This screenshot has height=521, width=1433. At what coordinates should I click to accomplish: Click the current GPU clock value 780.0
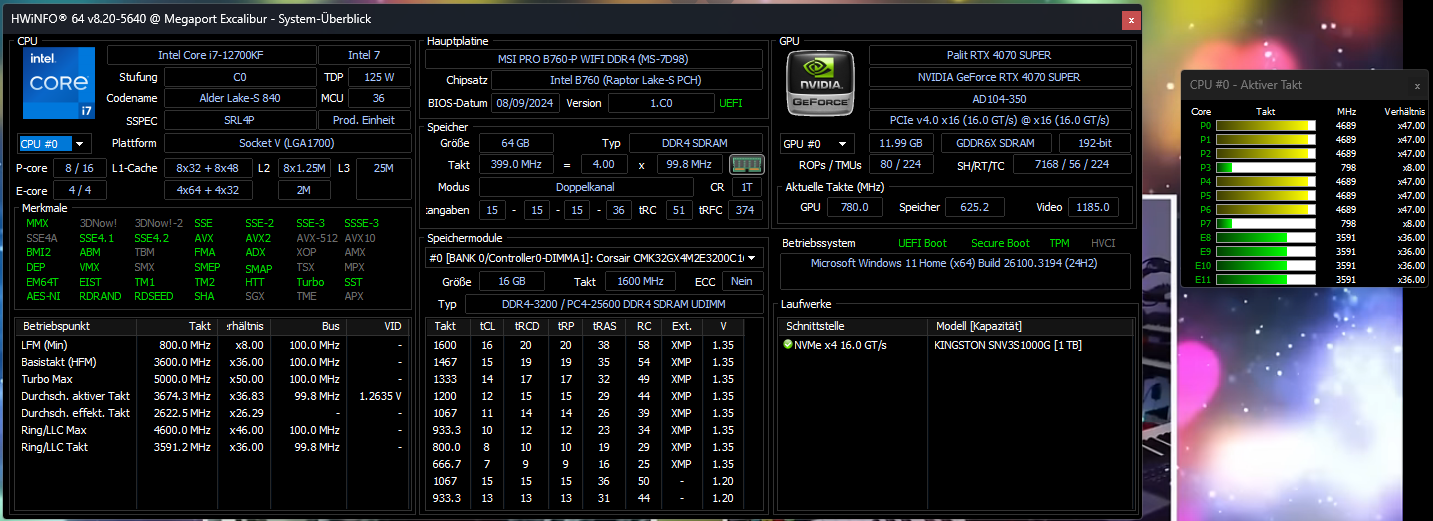(855, 207)
